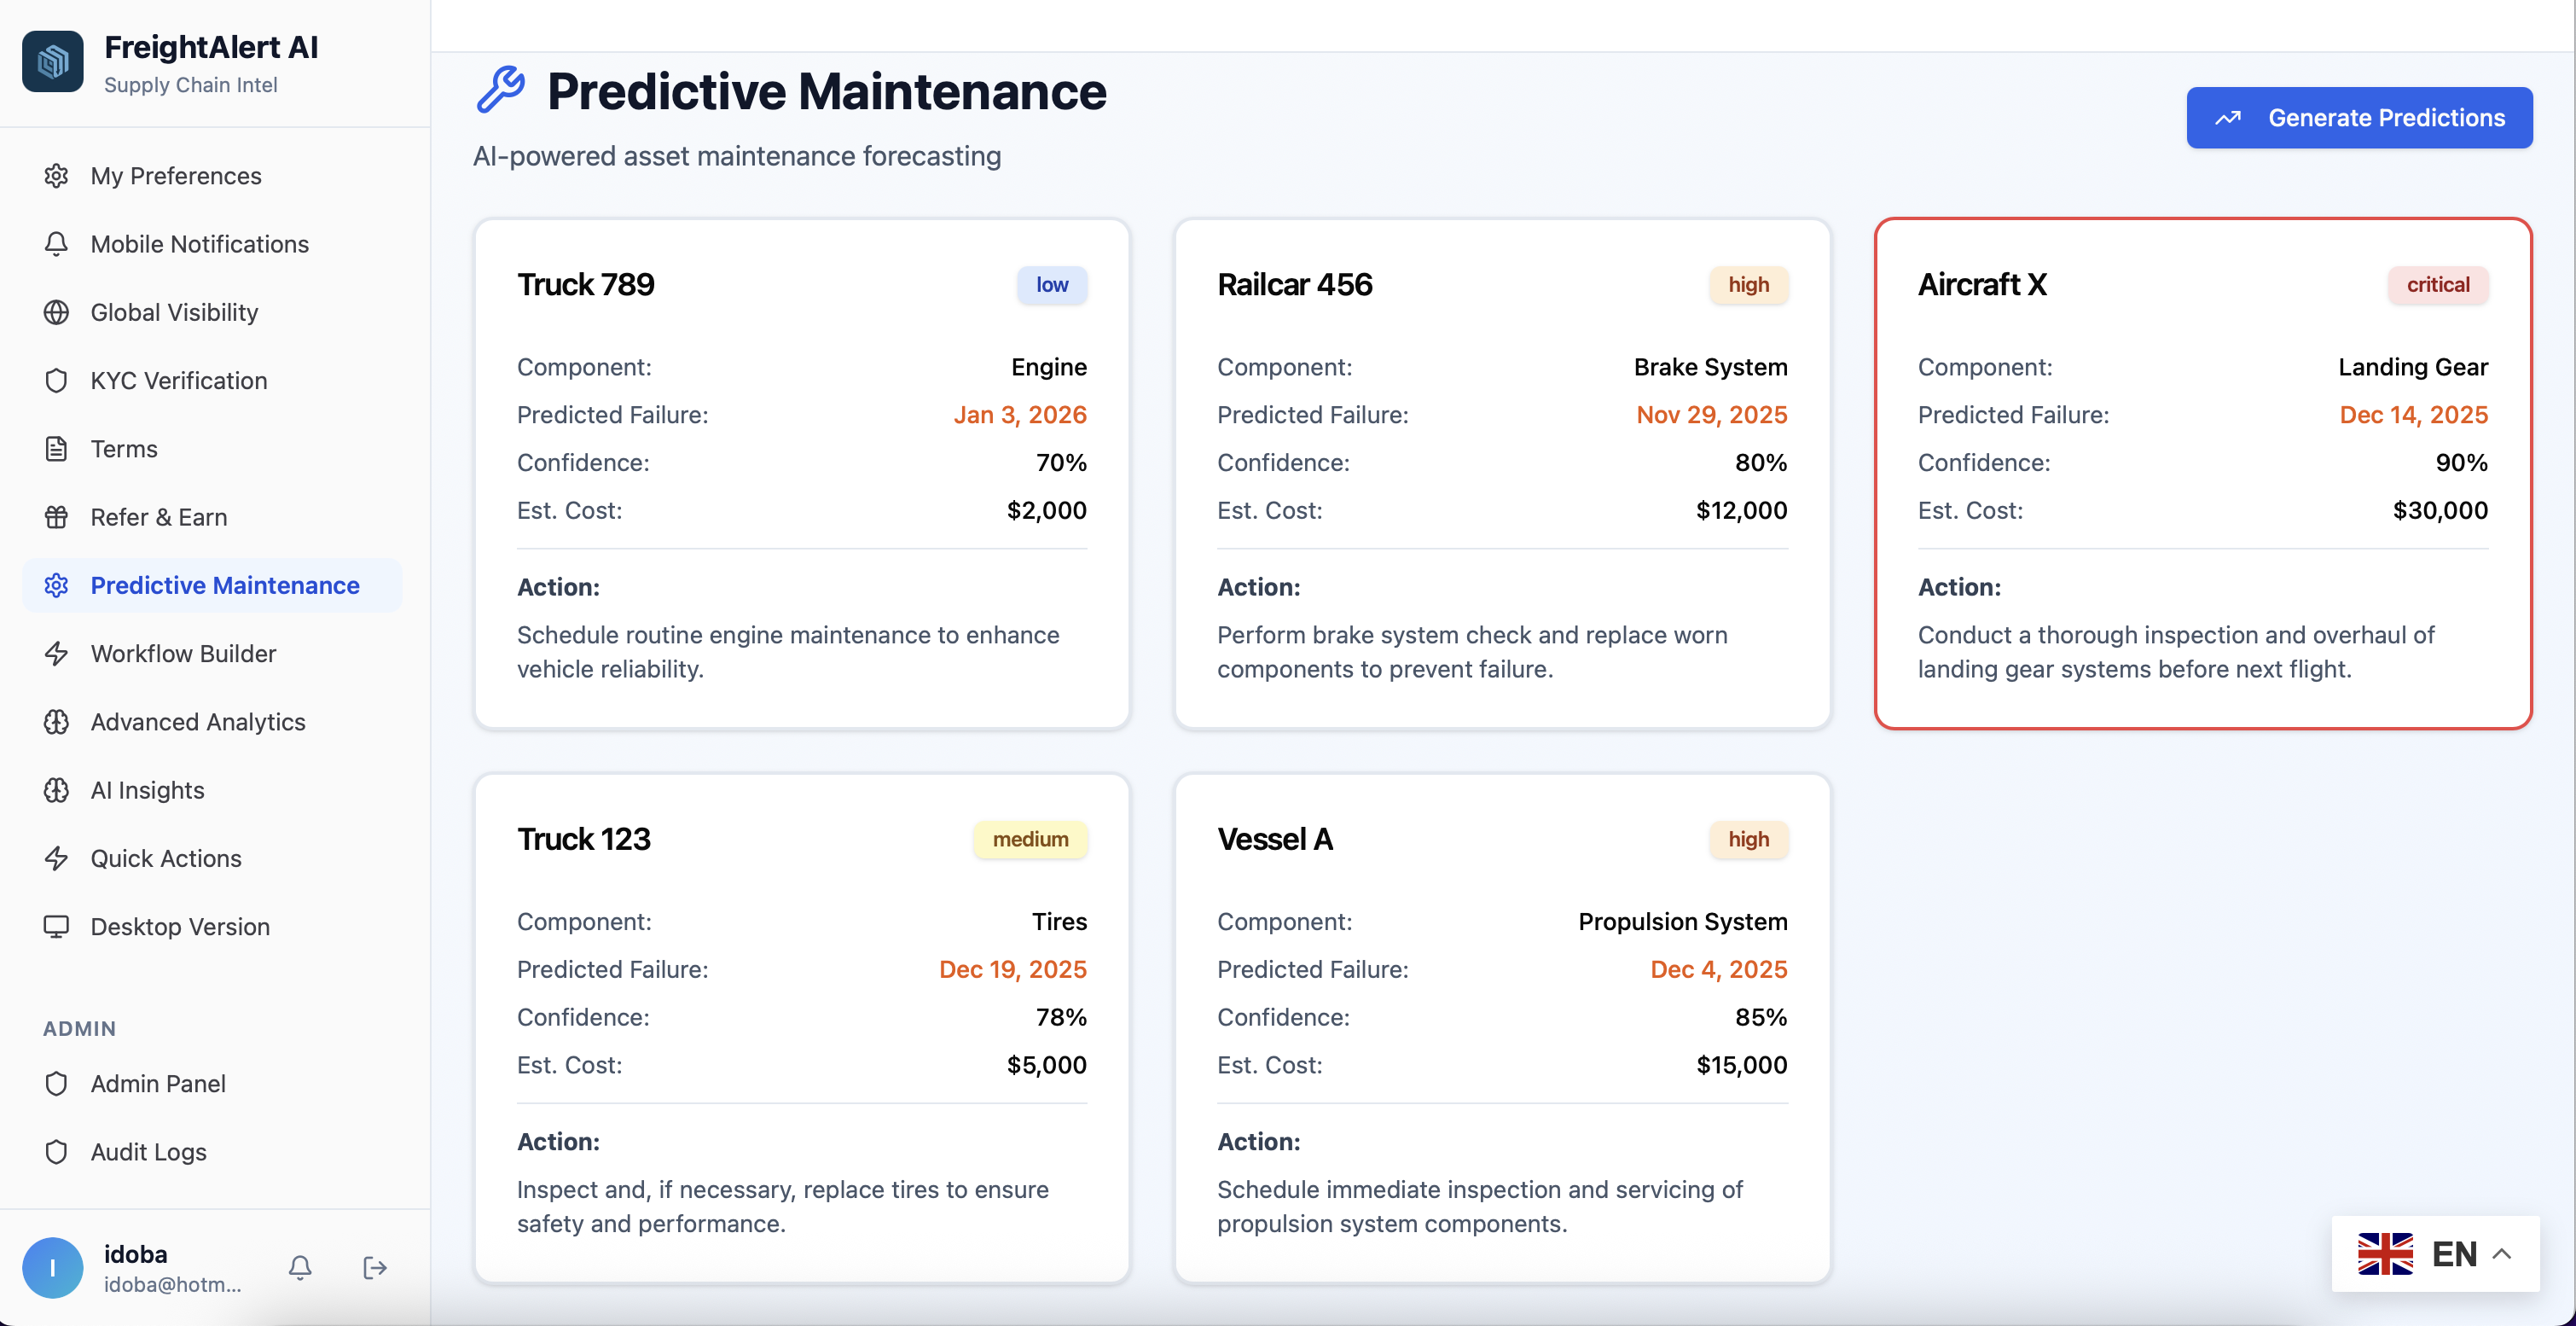Click the chevron arrow beside EN
2576x1326 pixels.
pyautogui.click(x=2502, y=1253)
